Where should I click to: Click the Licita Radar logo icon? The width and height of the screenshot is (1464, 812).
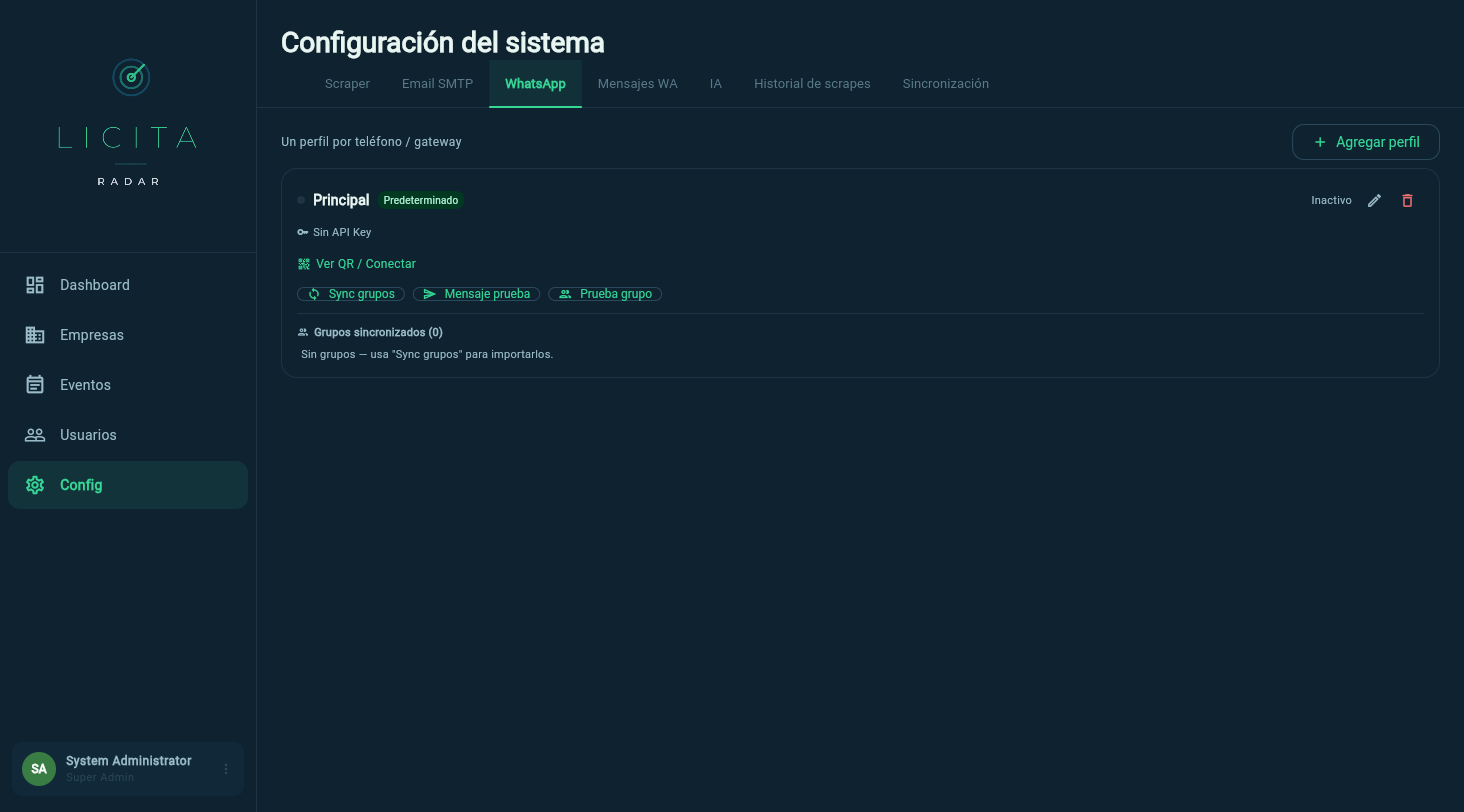pos(130,77)
